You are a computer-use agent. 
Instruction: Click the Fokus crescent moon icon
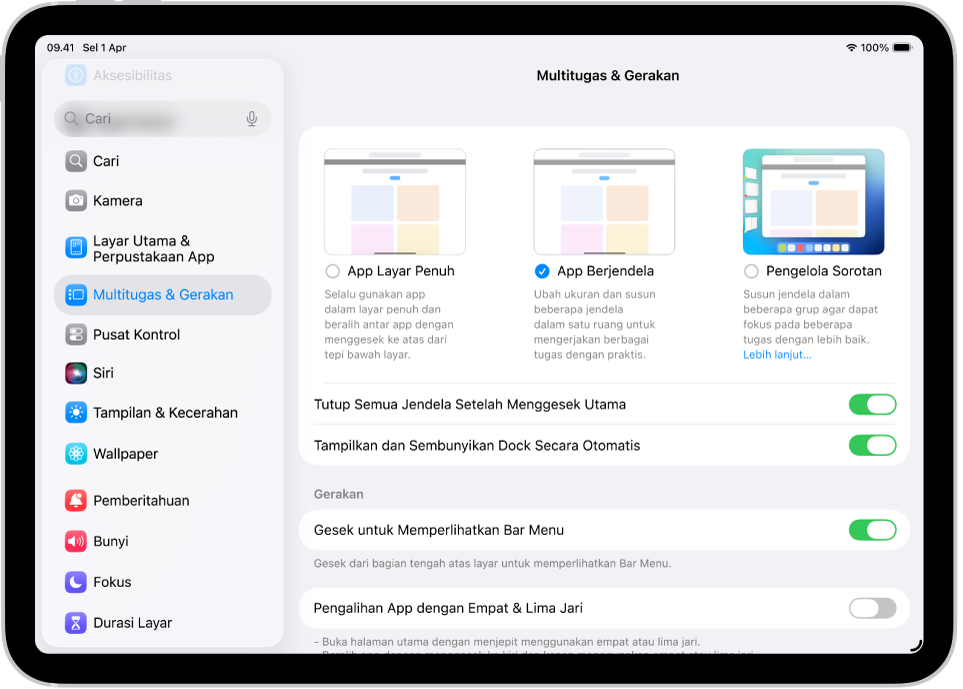pos(77,581)
